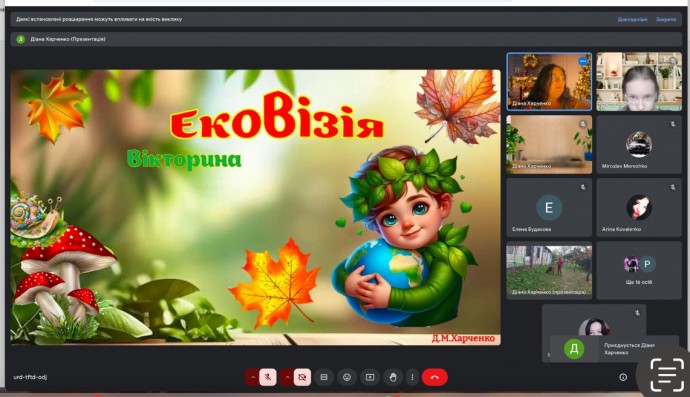Select Miroslav Merezhko participant tile
The width and height of the screenshot is (690, 397).
pos(639,145)
